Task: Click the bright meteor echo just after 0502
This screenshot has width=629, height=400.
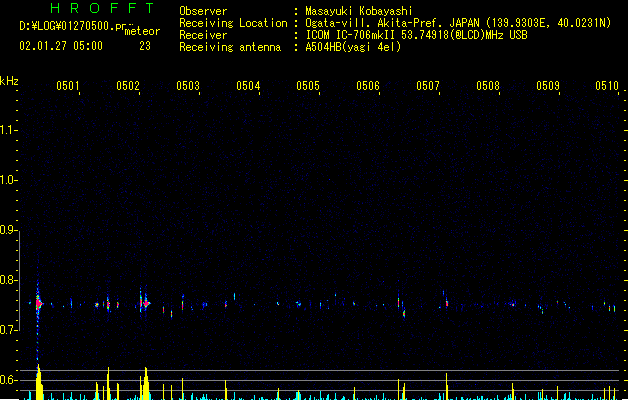Action: coord(146,304)
